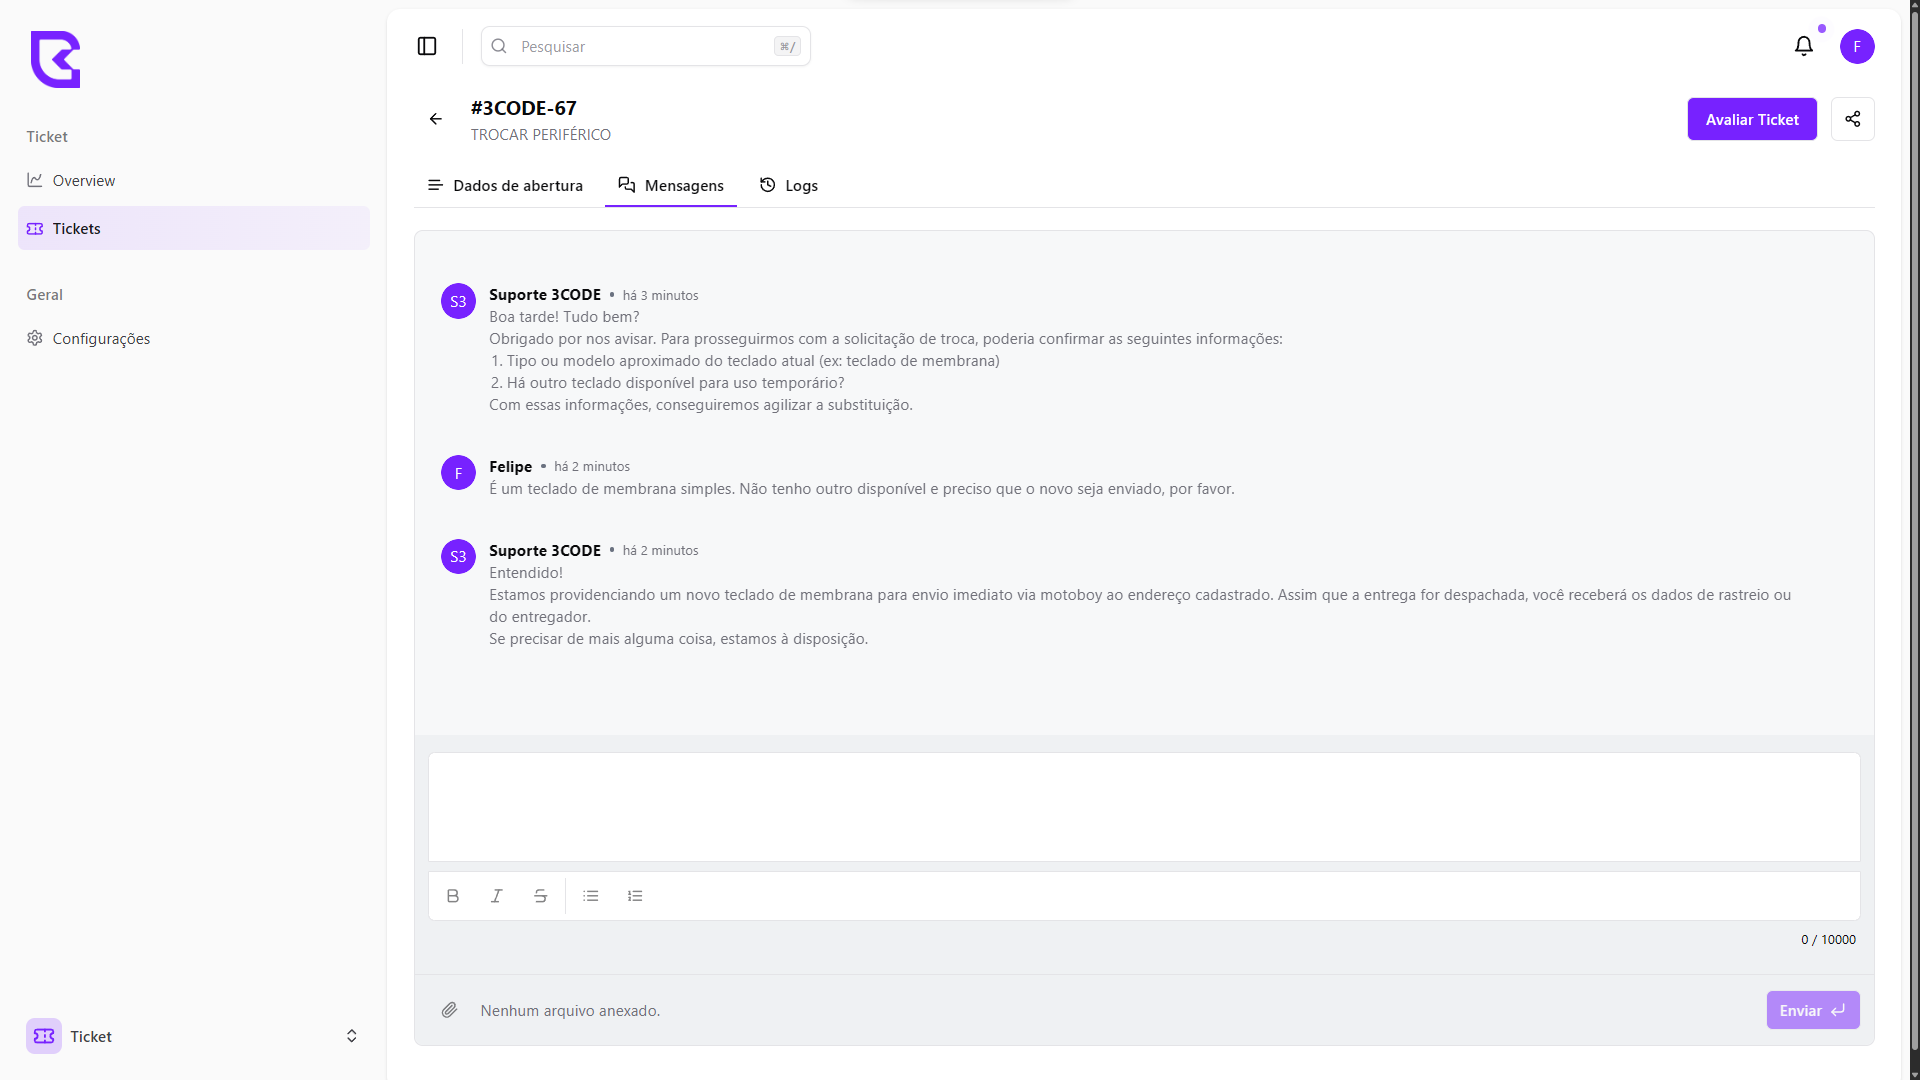Open the notifications bell
This screenshot has height=1080, width=1920.
(1803, 46)
